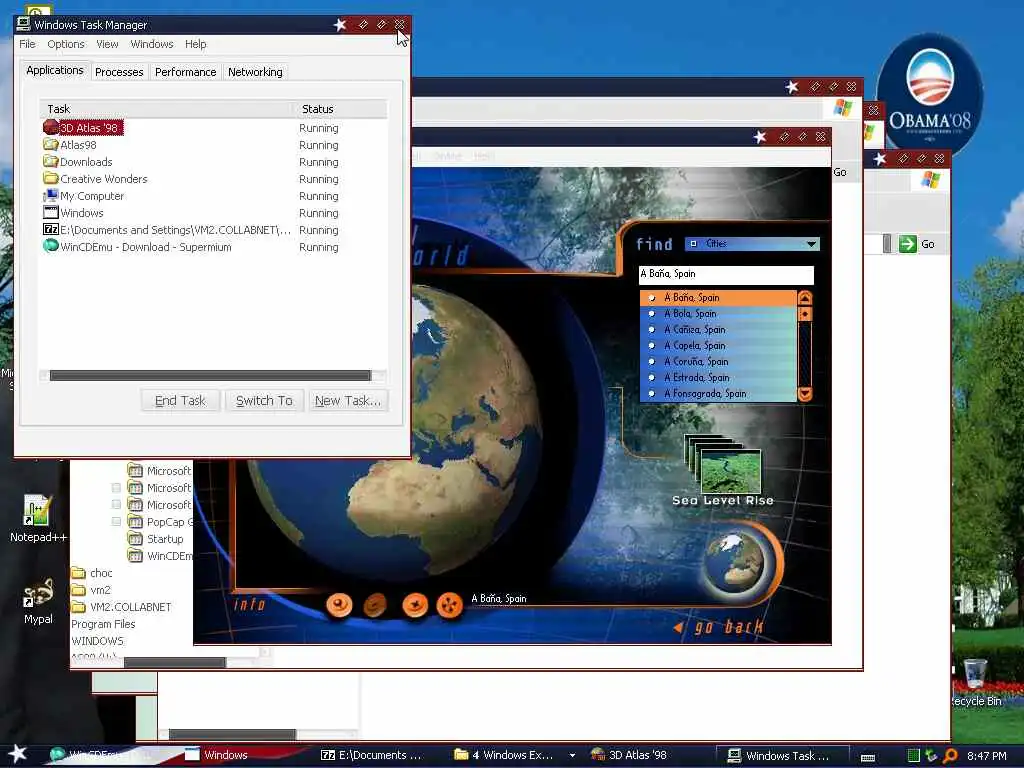Click the Status column header

point(340,109)
